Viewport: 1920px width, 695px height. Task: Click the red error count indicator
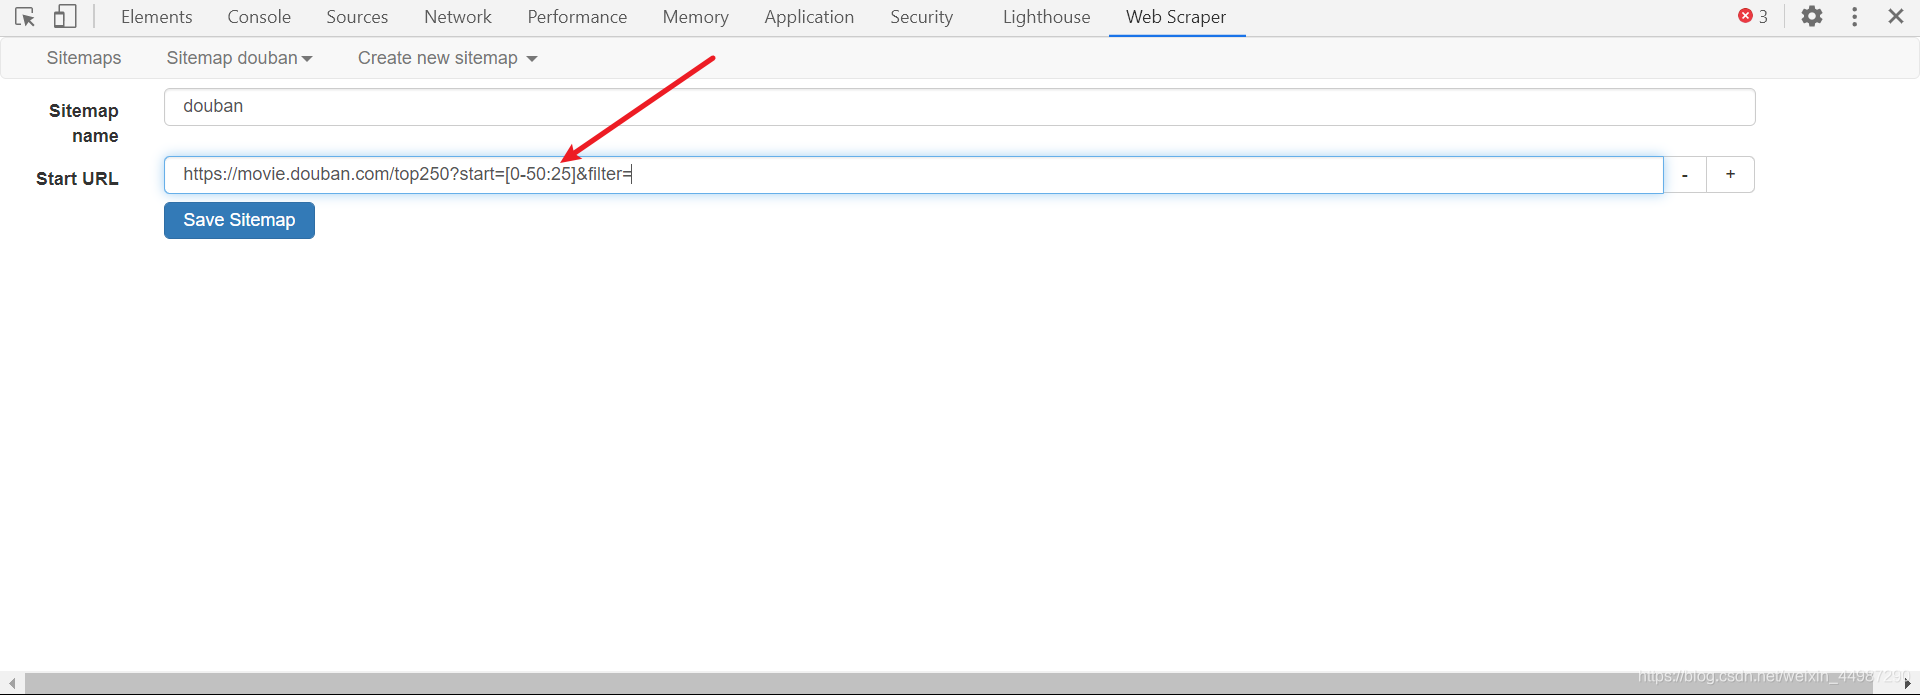pyautogui.click(x=1753, y=17)
